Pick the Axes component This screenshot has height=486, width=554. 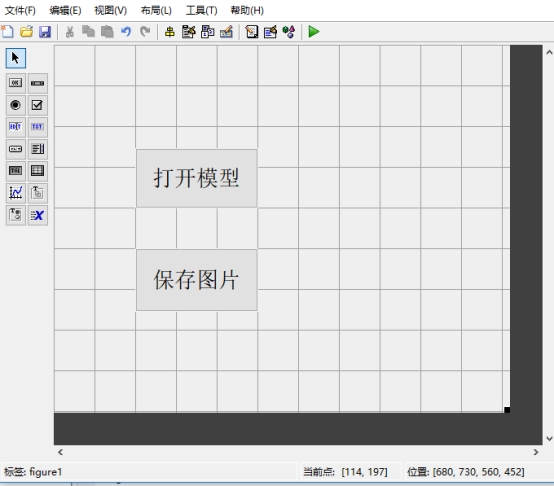click(16, 193)
